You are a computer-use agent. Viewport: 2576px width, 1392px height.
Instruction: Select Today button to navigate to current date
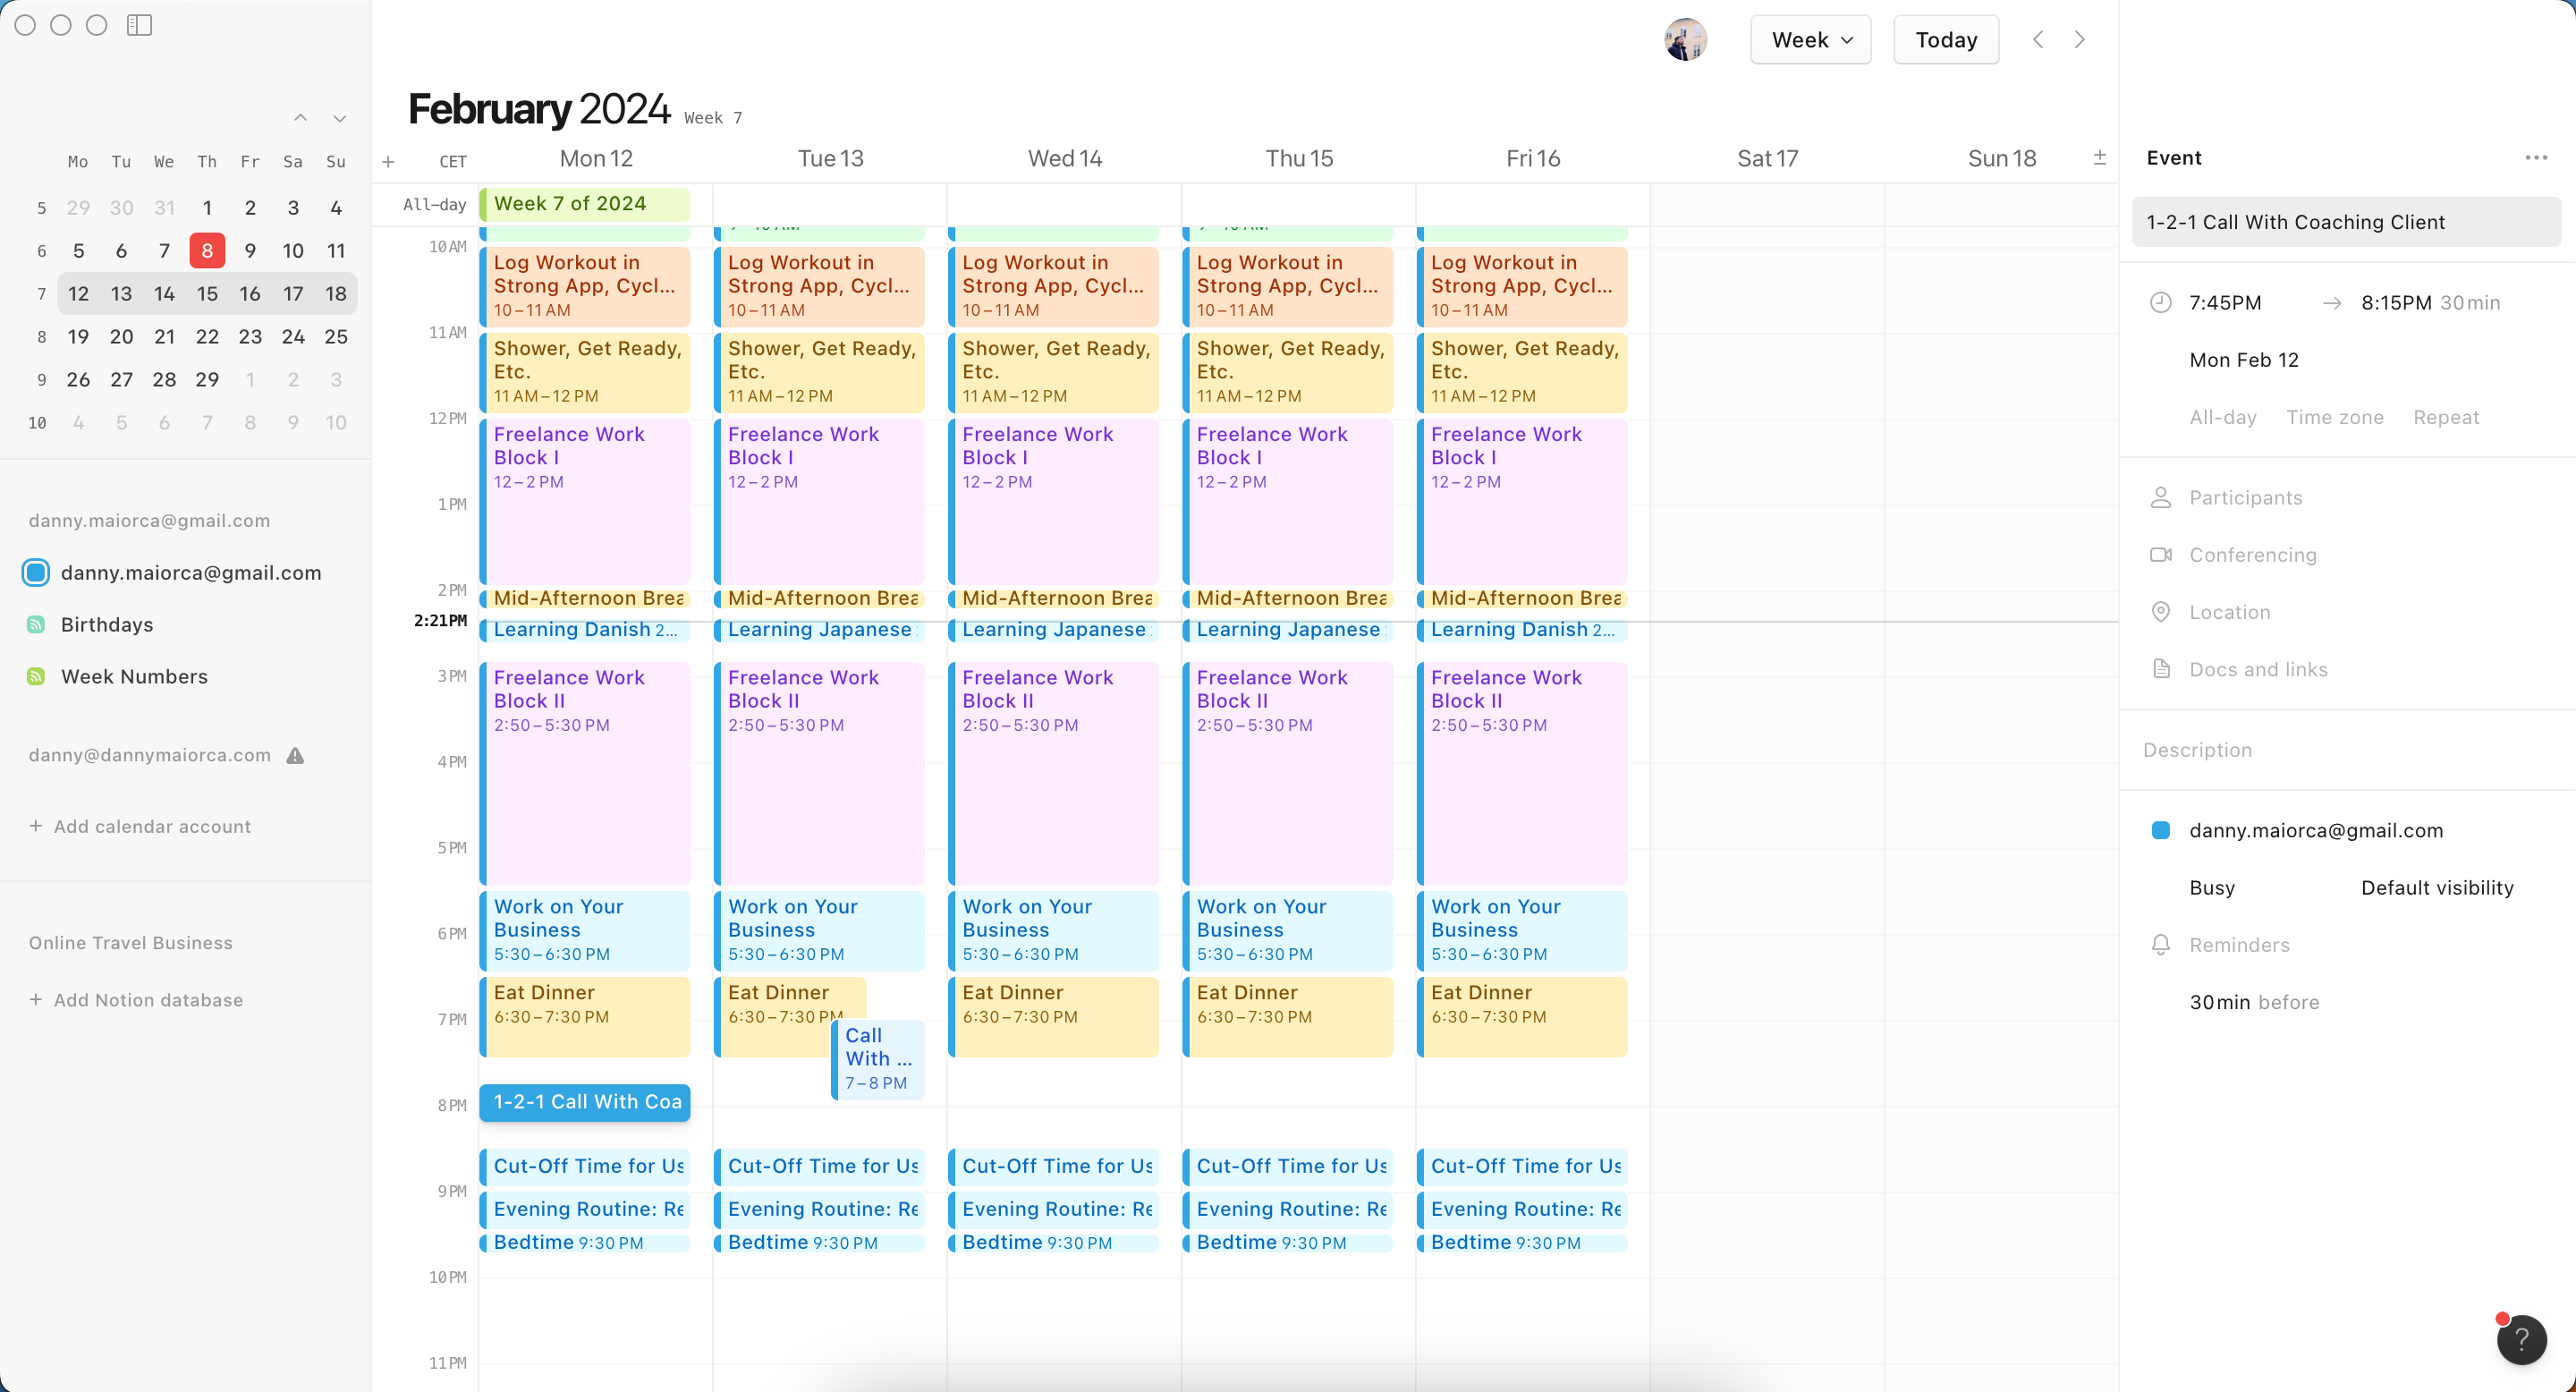(x=1945, y=38)
